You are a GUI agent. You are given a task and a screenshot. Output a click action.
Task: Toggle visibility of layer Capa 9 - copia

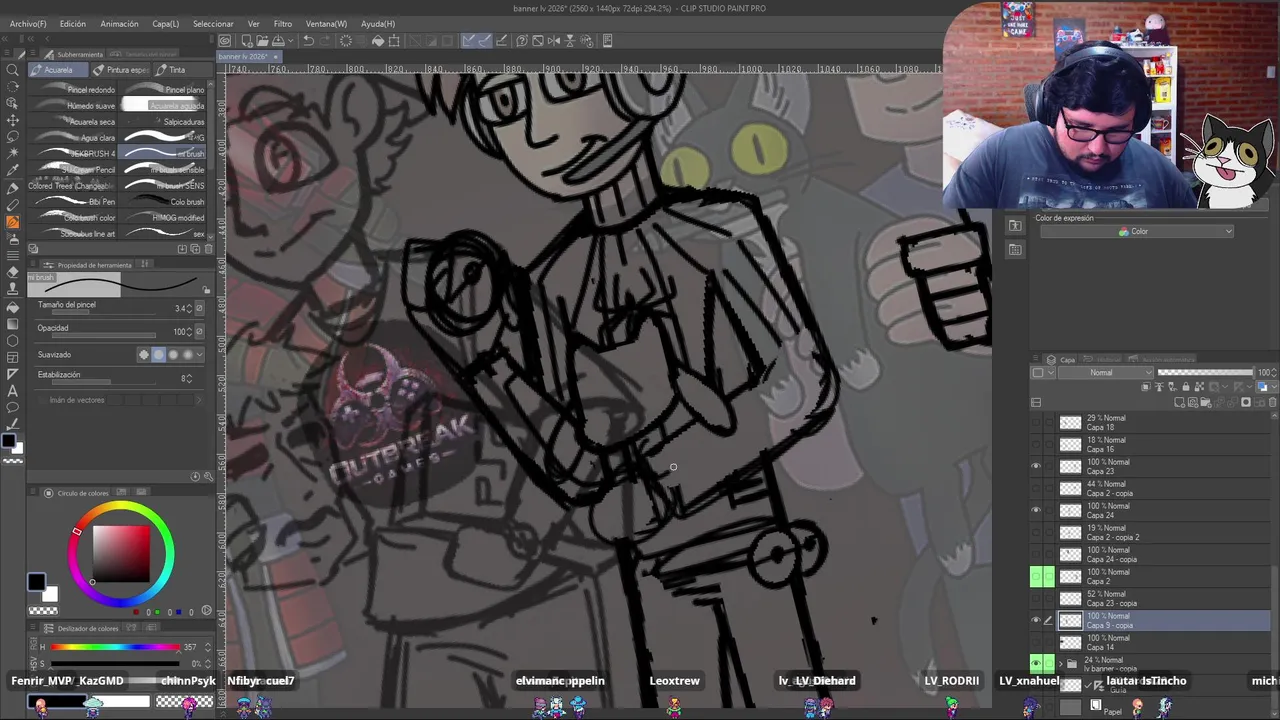(1036, 620)
